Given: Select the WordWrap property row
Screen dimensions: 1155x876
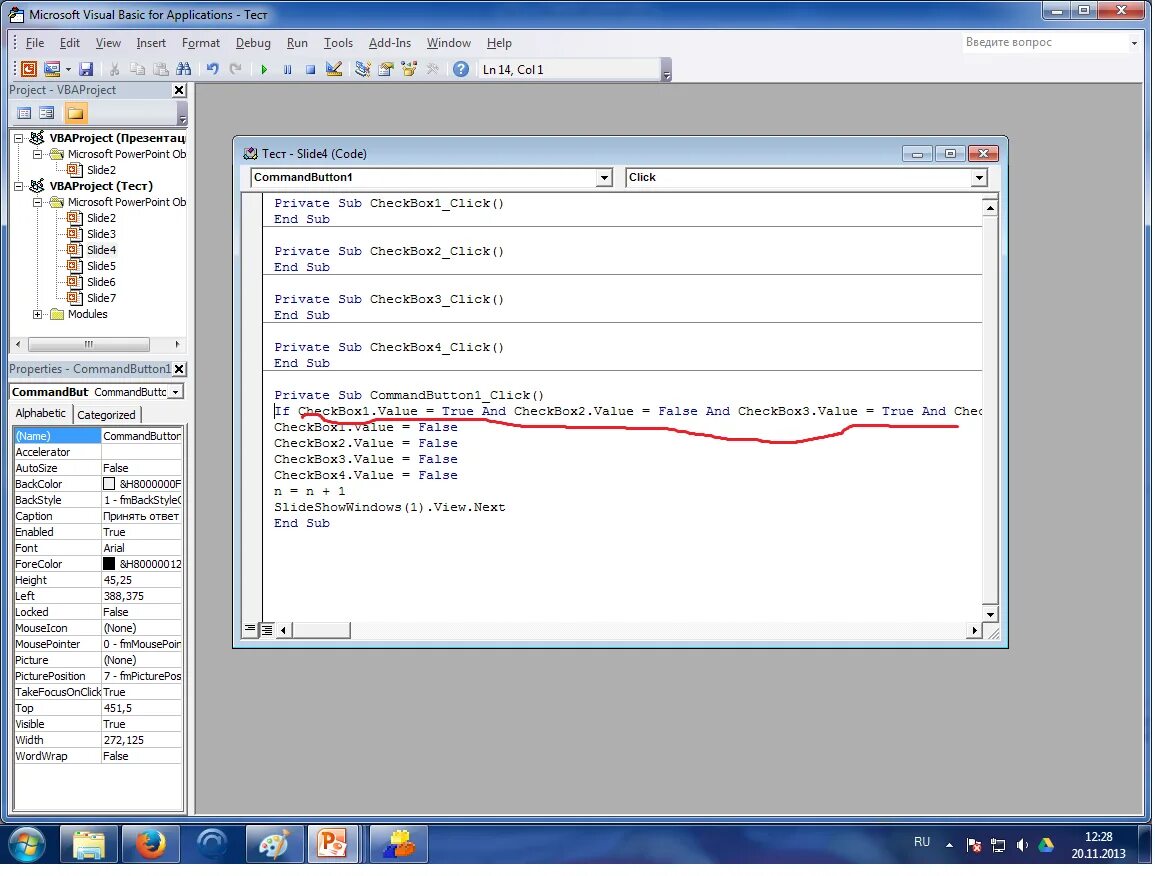Looking at the screenshot, I should pos(98,757).
